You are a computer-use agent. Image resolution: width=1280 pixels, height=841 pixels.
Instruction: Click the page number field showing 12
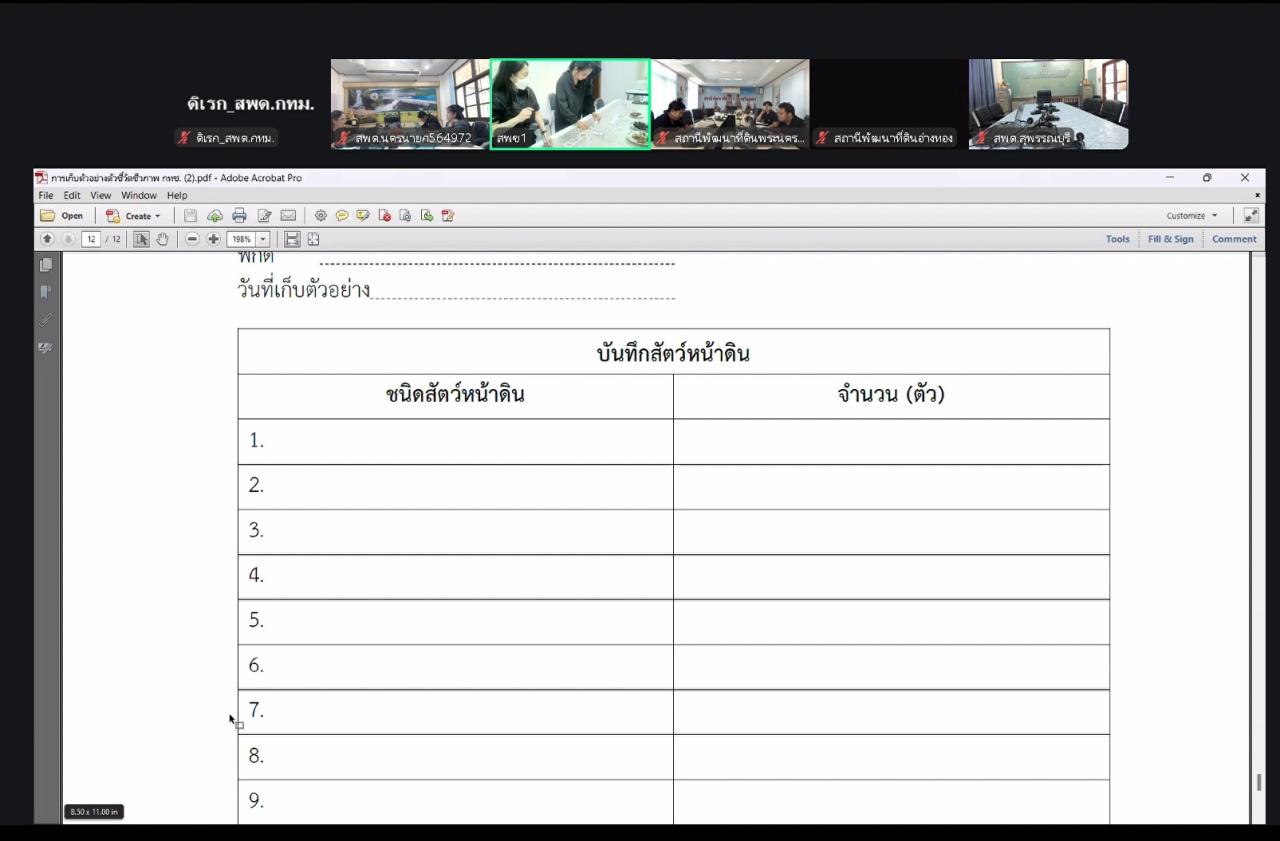click(91, 239)
